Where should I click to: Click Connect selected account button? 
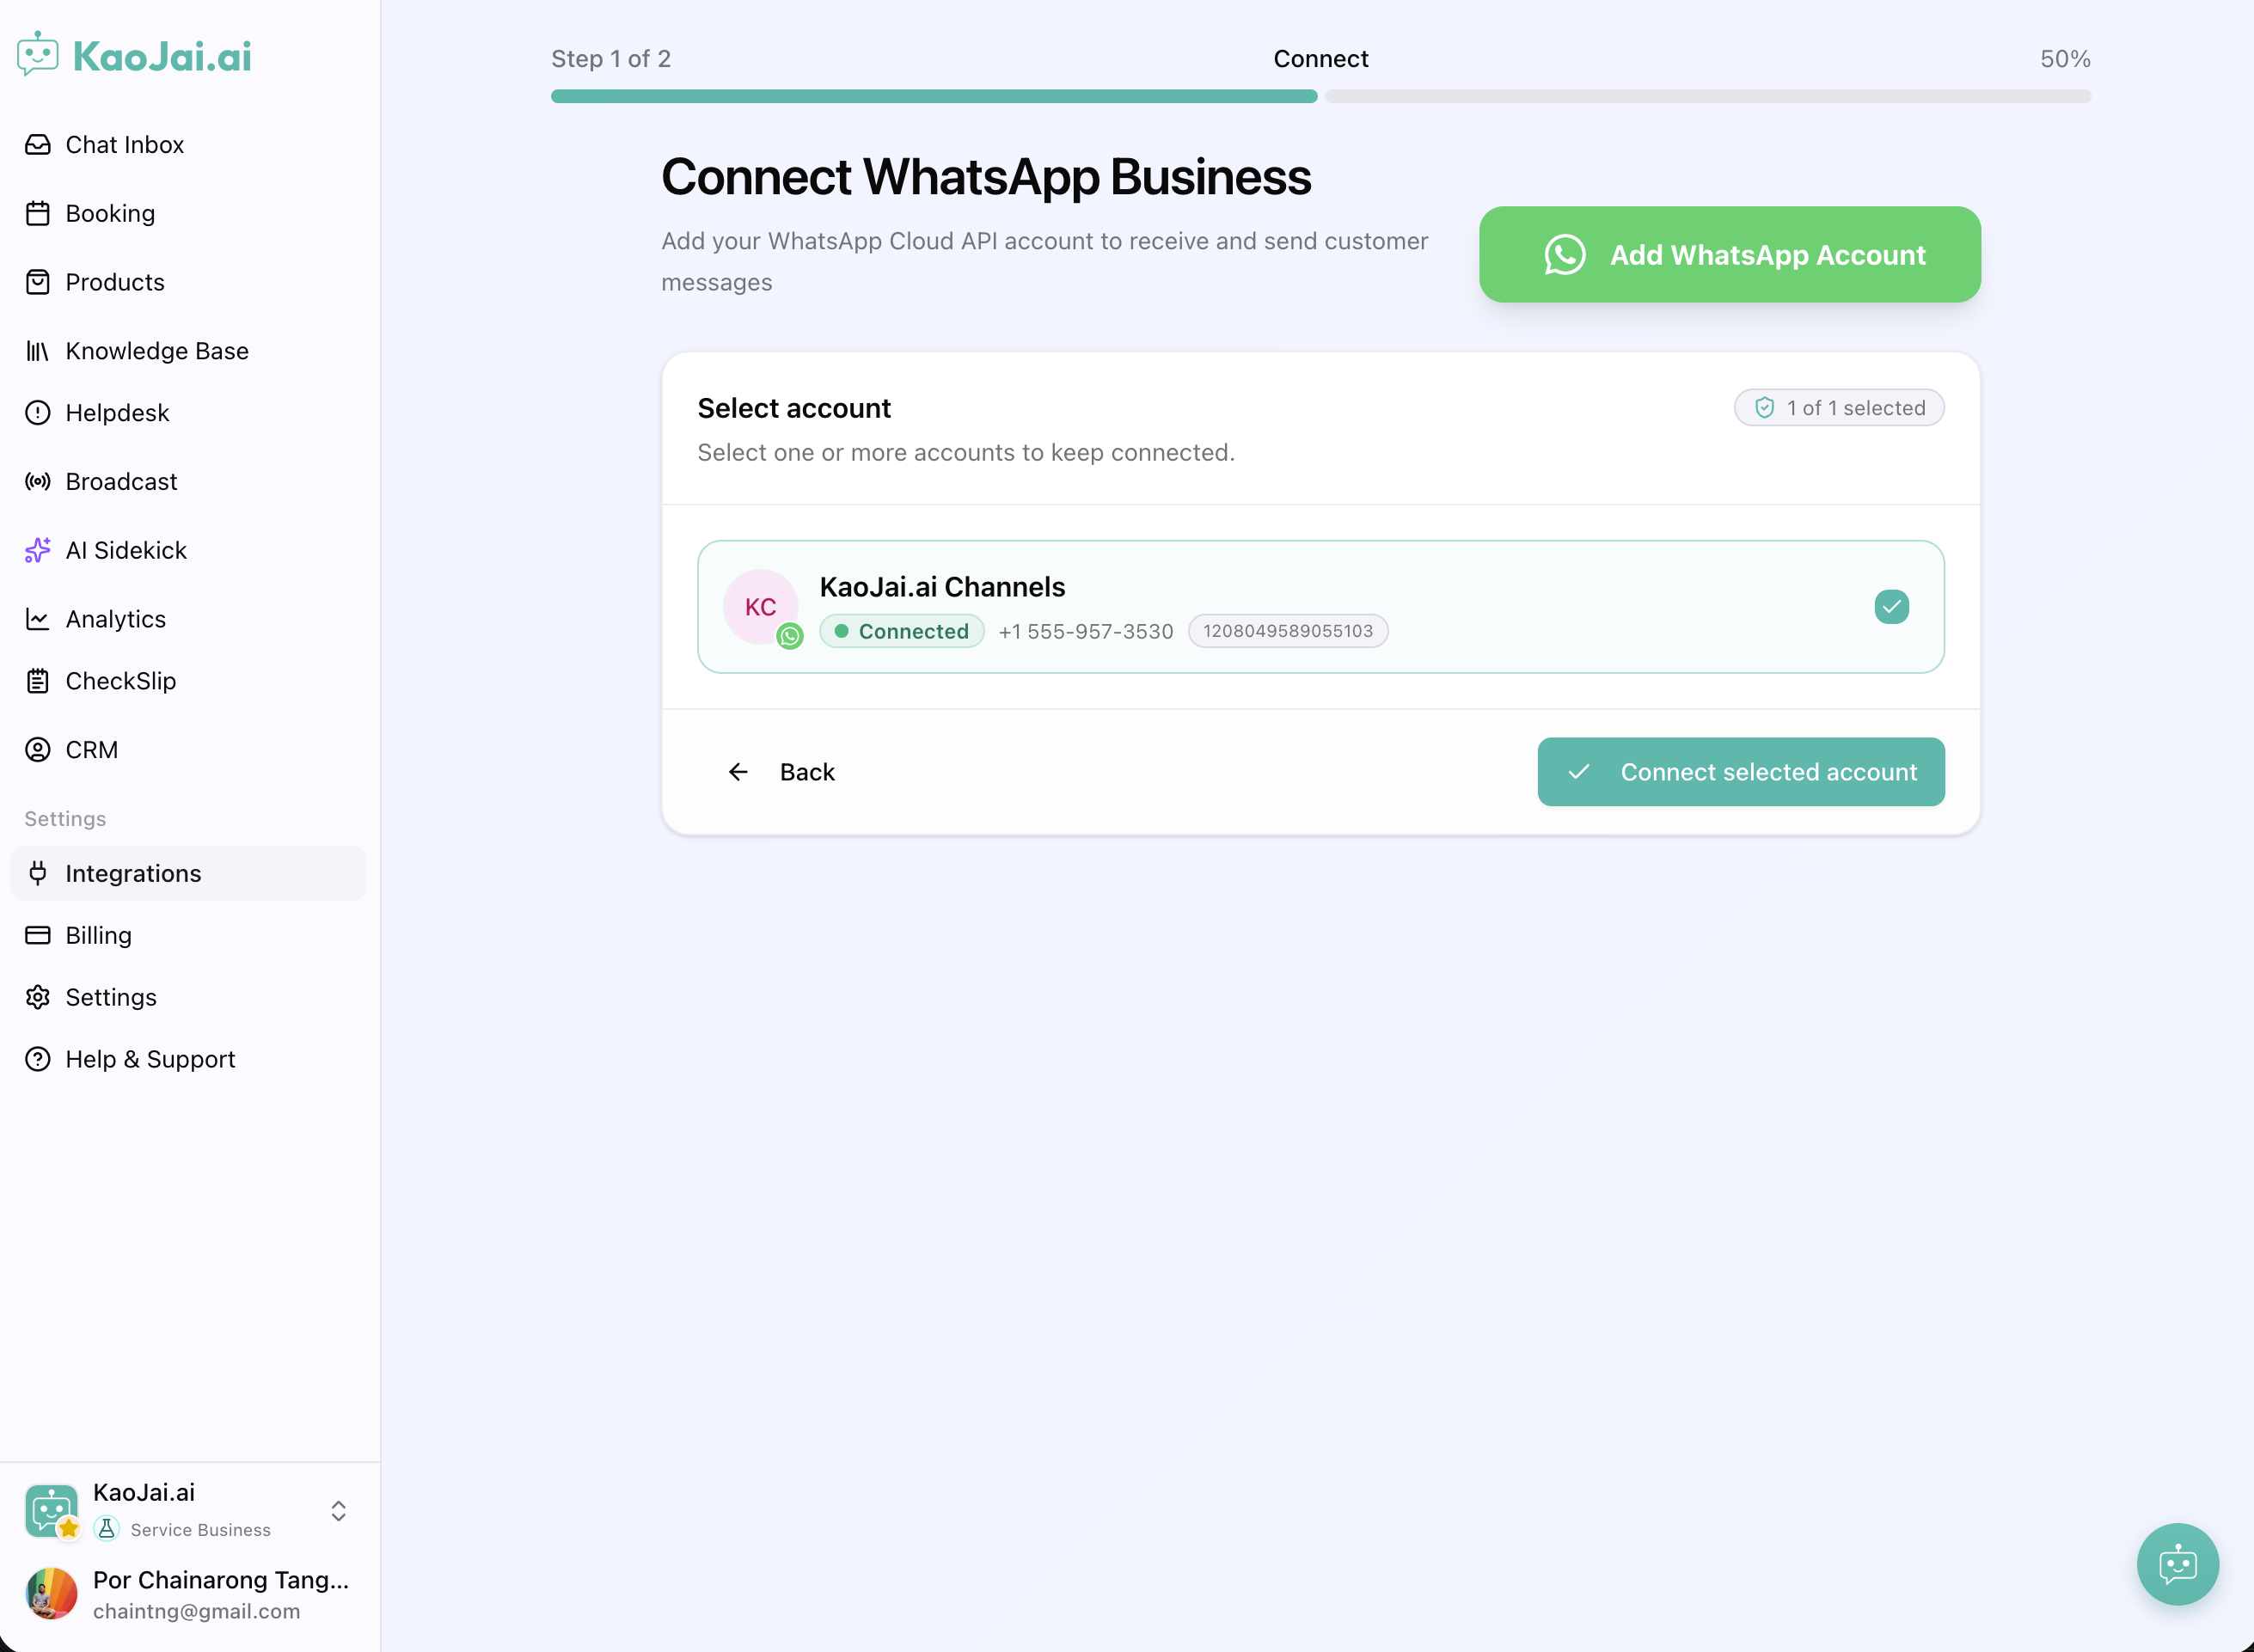[x=1742, y=772]
